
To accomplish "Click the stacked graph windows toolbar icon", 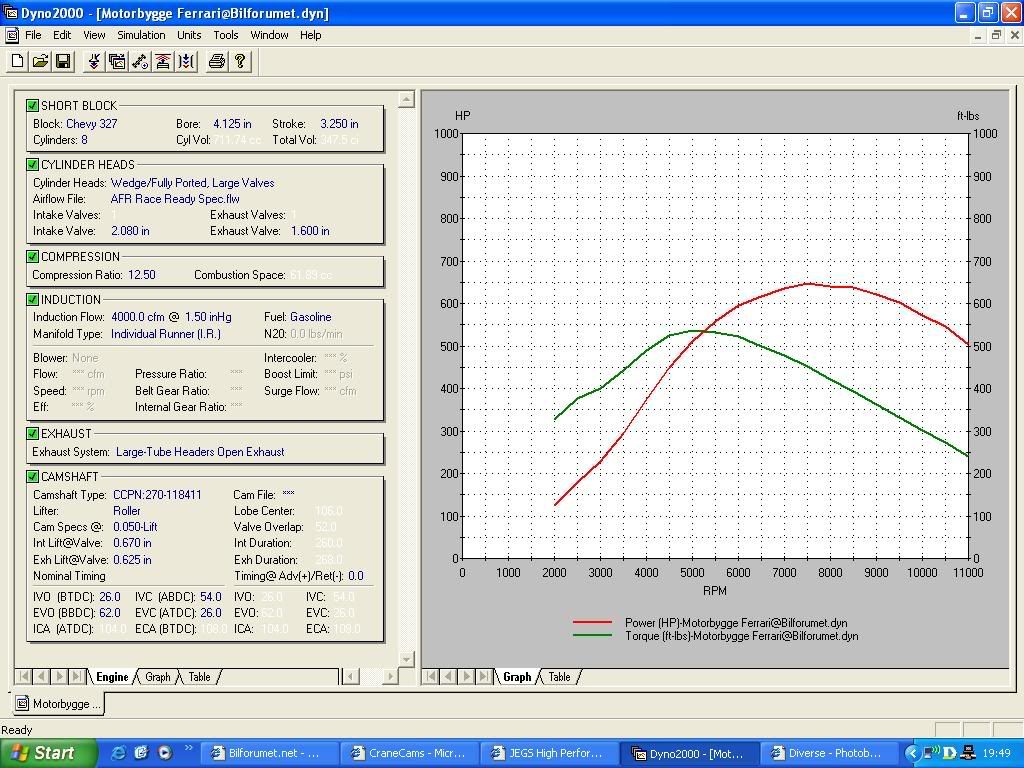I will coord(117,61).
